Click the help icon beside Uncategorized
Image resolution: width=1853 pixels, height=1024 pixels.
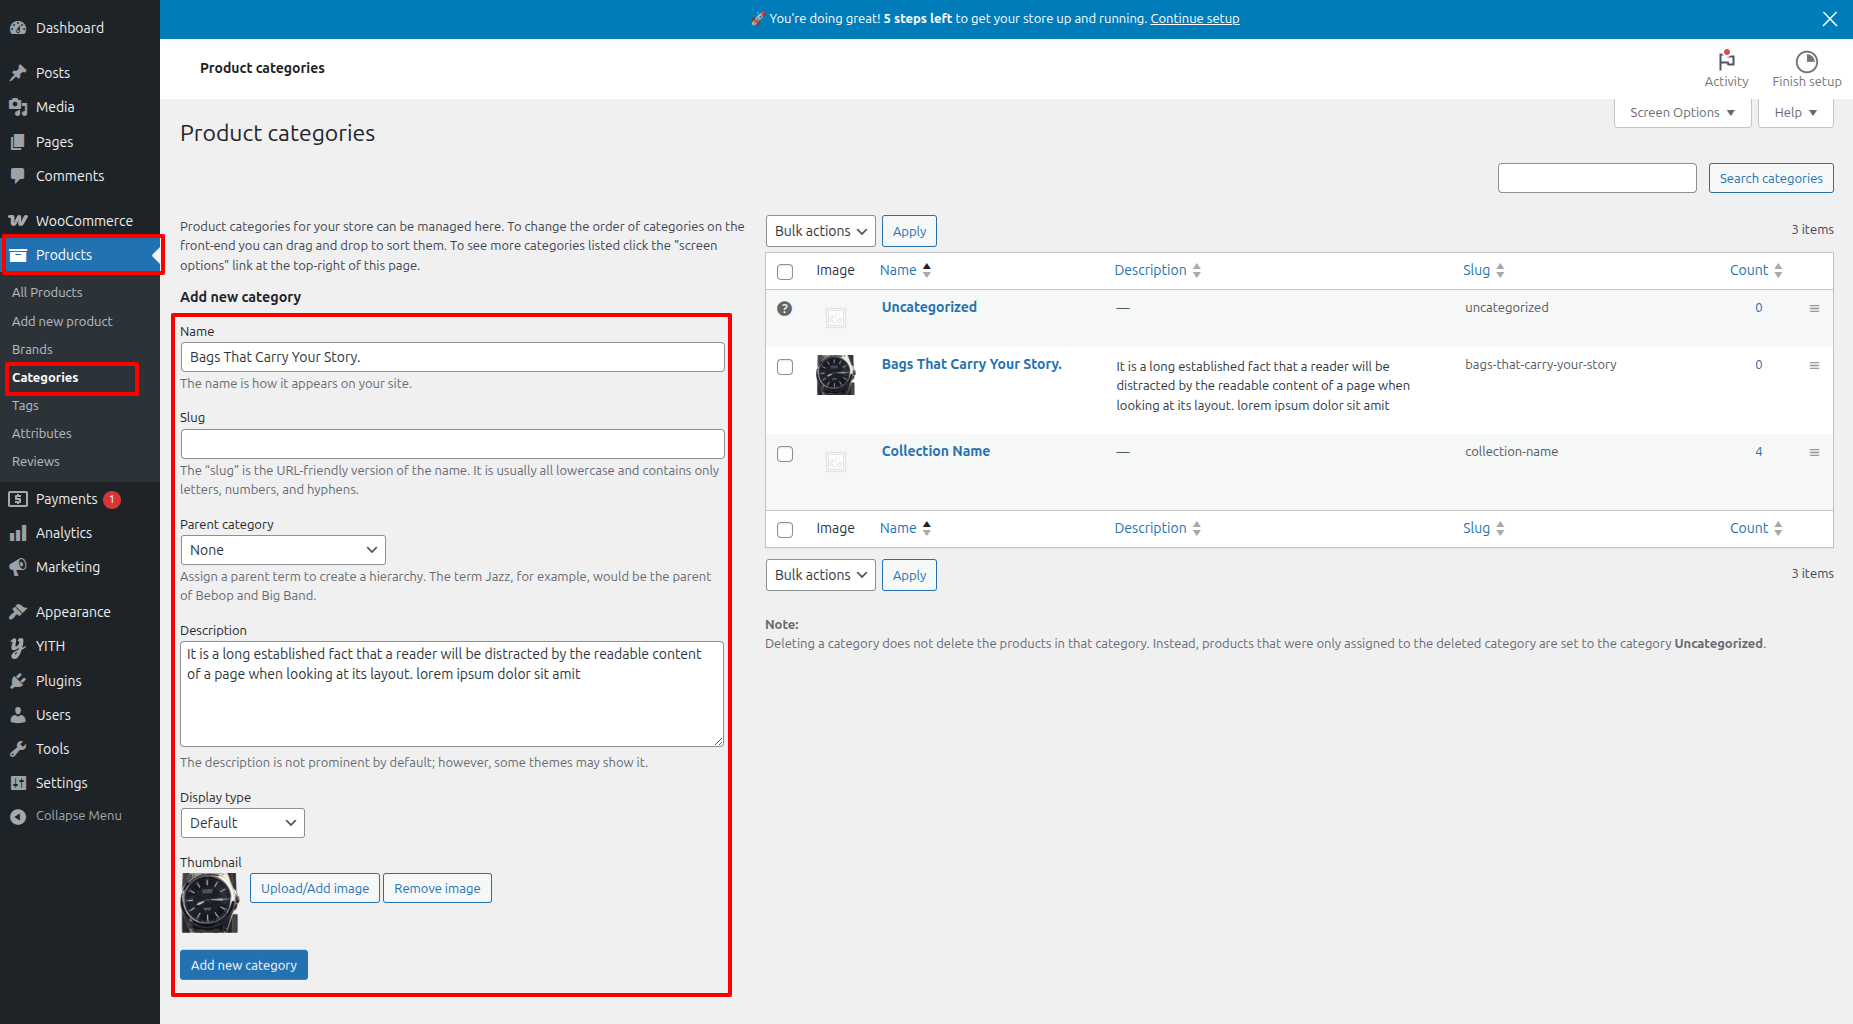click(785, 309)
